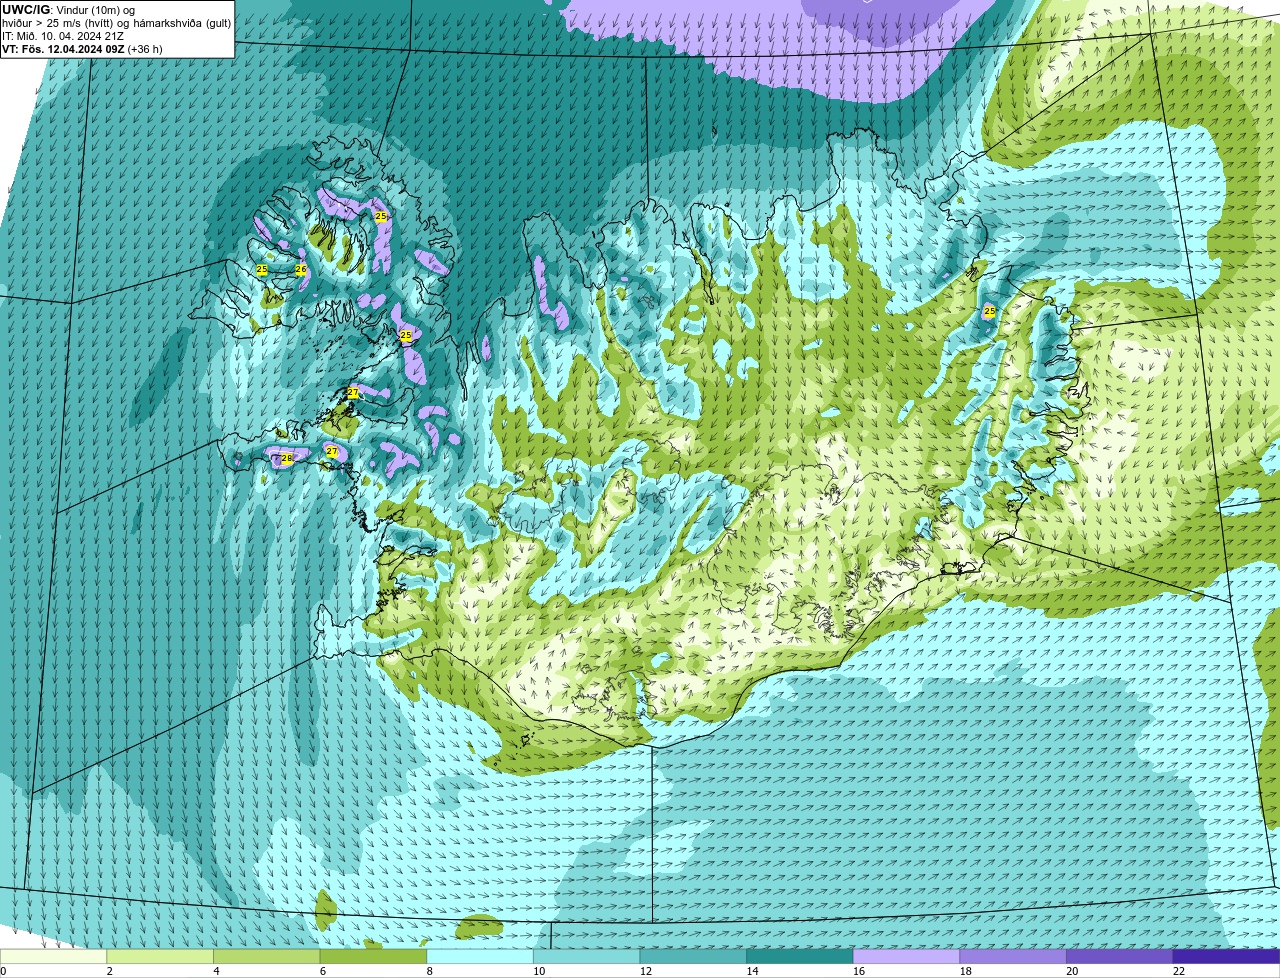Click the 16–18 m/s lavender legend swatch
Screen dimensions: 1280x978
pos(906,956)
